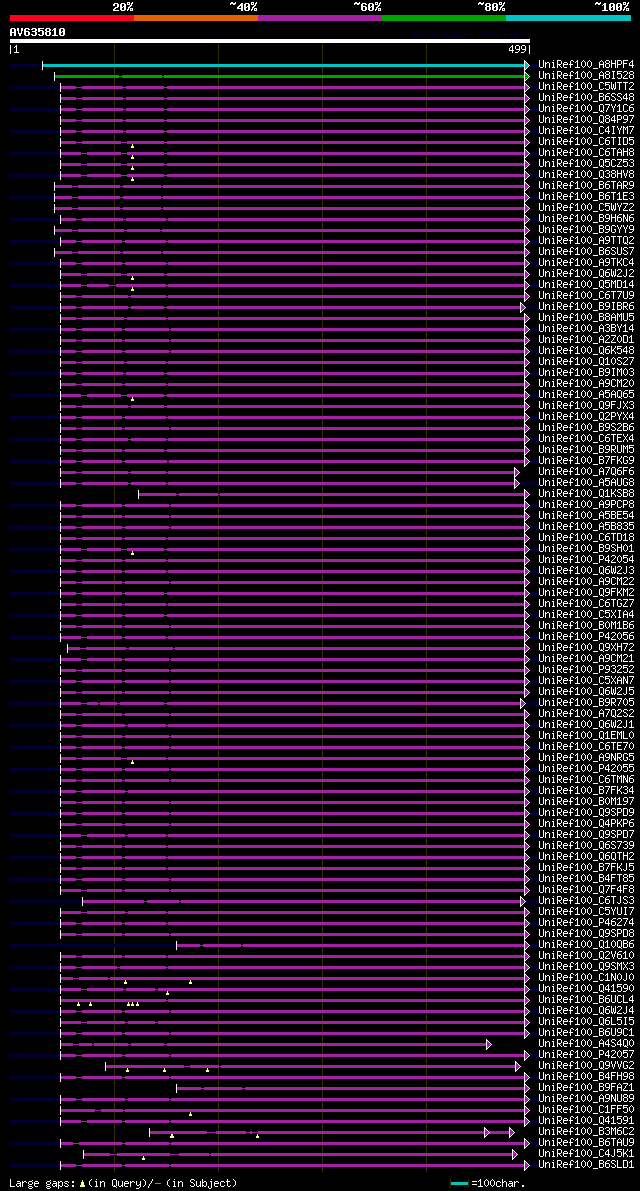This screenshot has height=1191, width=640.
Task: Click the UniRef100_B3M6C2 label
Action: click(586, 1133)
